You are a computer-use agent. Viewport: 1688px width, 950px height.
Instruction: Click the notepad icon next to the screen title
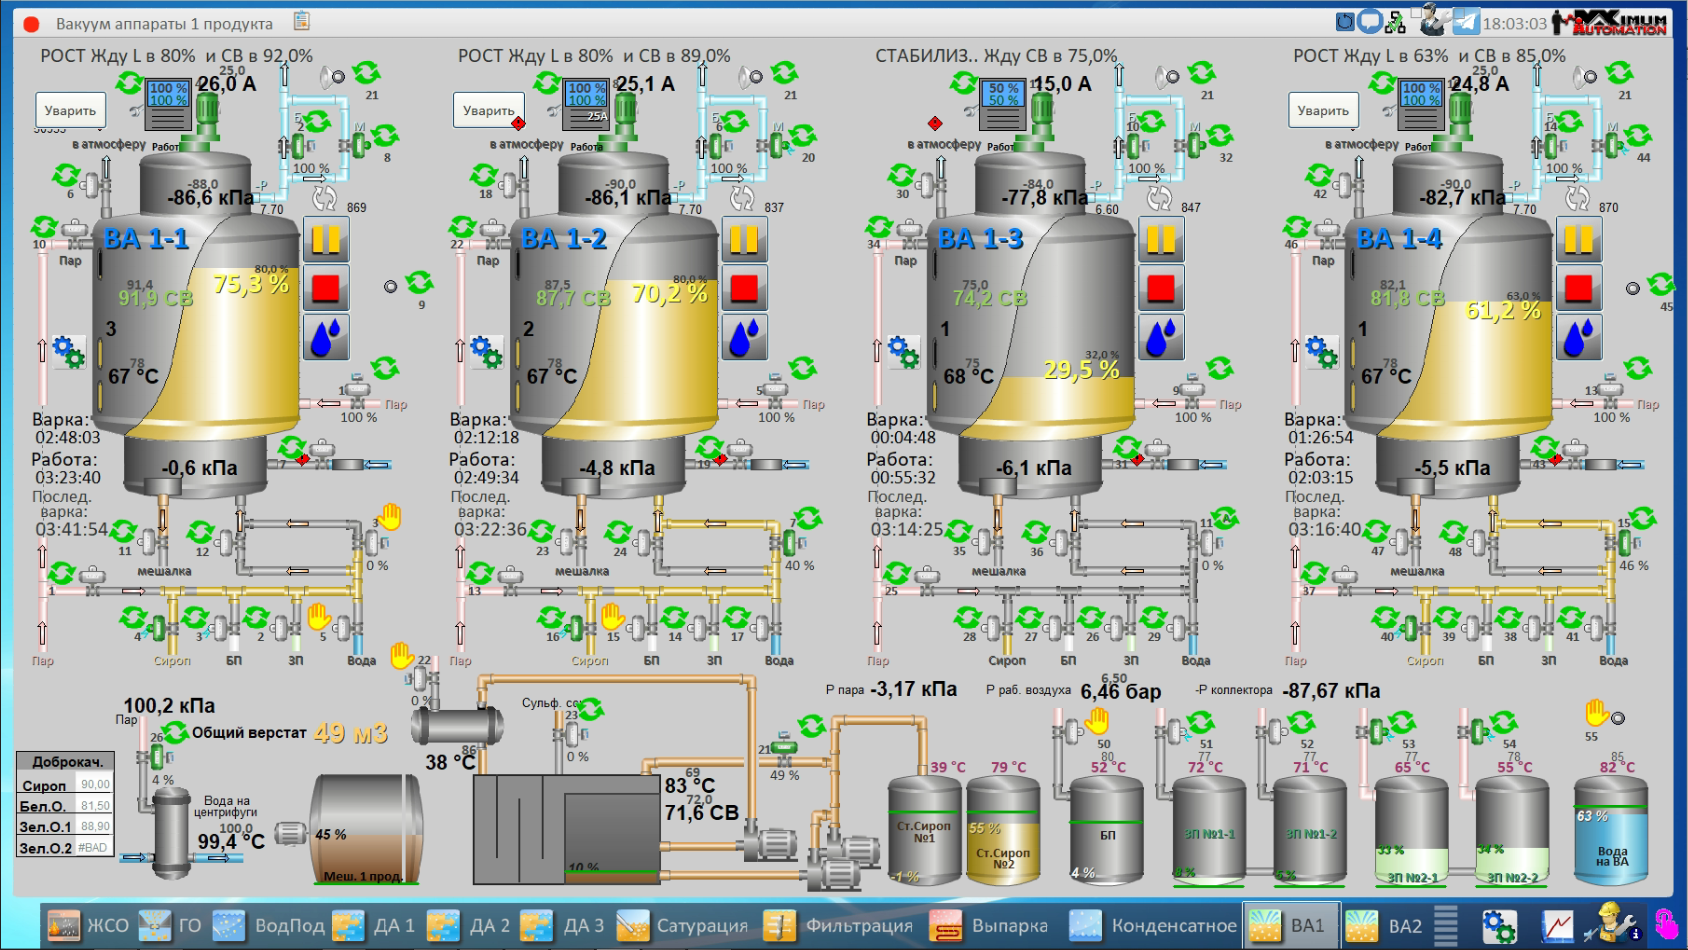302,21
